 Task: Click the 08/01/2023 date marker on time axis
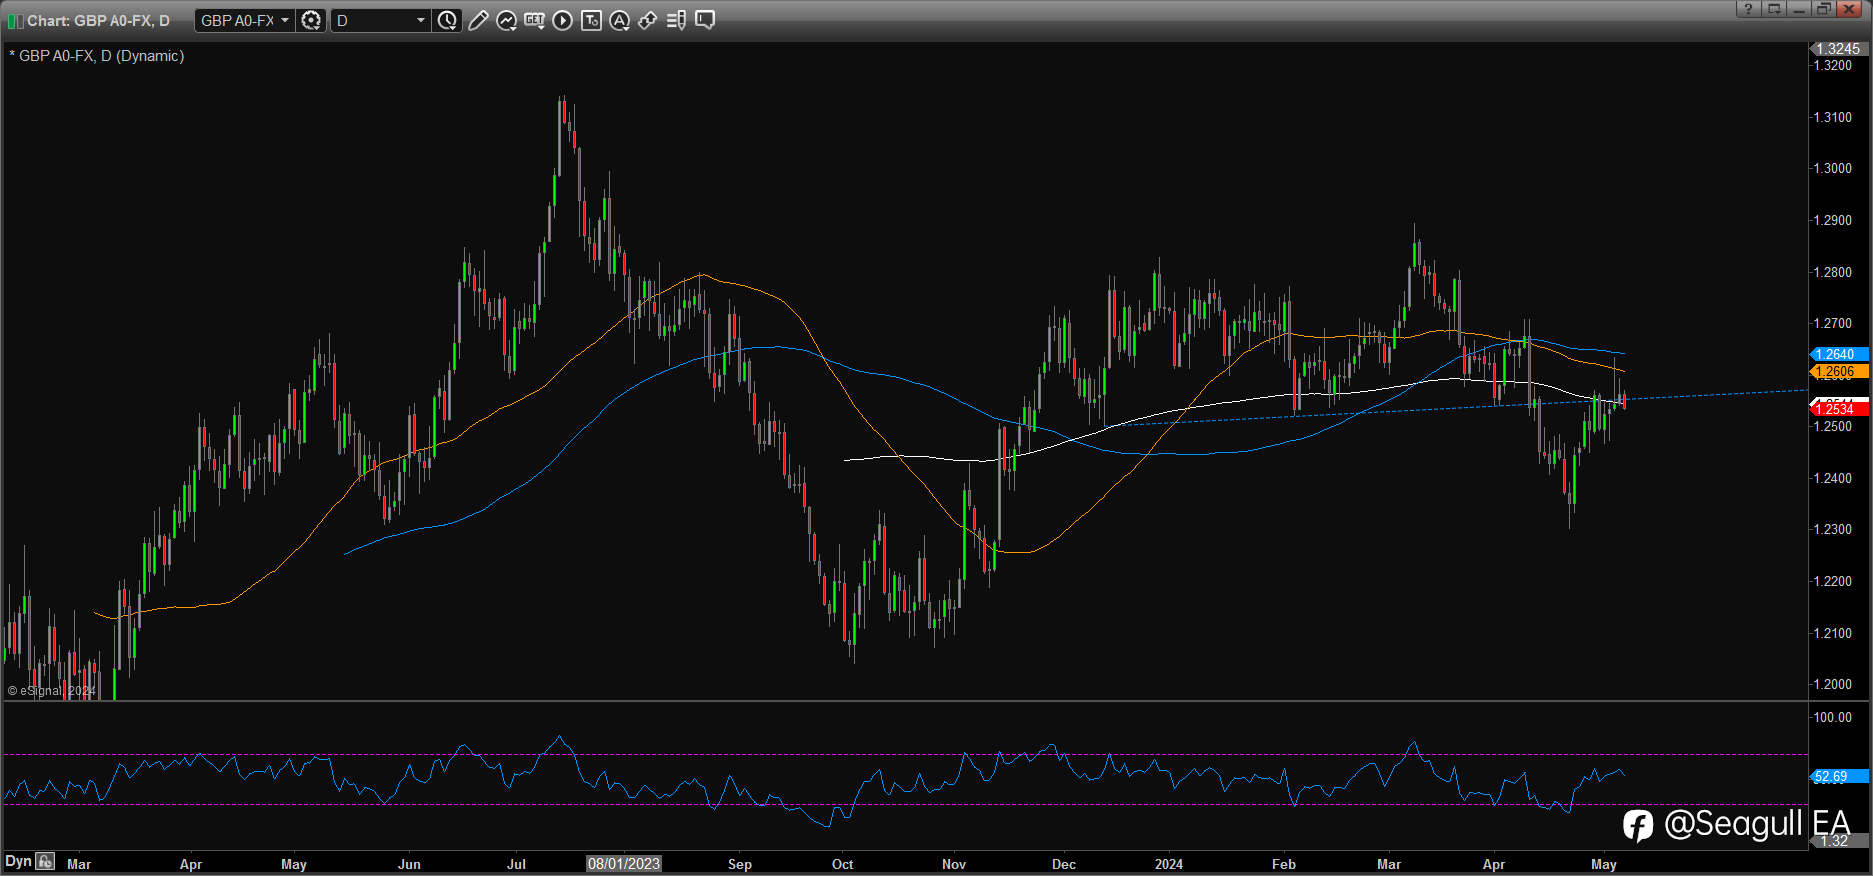coord(624,864)
